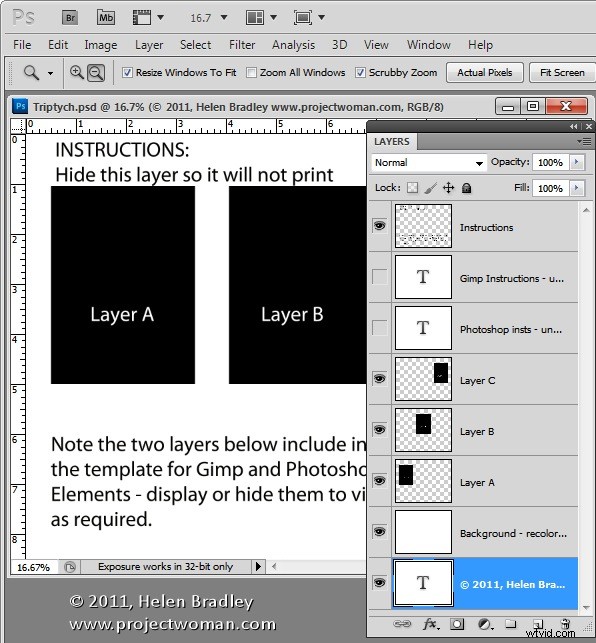This screenshot has height=643, width=596.
Task: Click the Fill 100% field
Action: click(550, 188)
